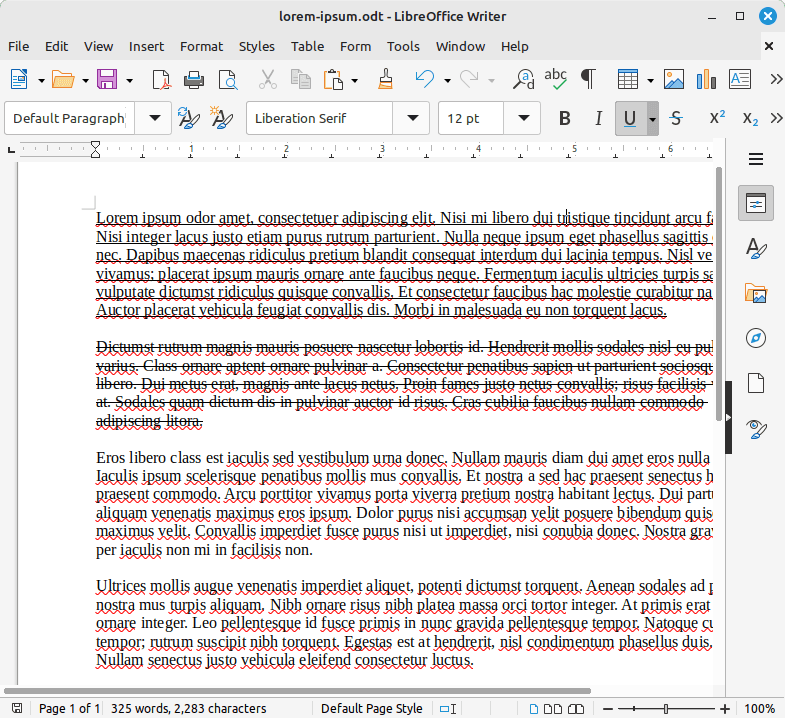The image size is (785, 718).
Task: Click the Copy icon
Action: coord(300,80)
